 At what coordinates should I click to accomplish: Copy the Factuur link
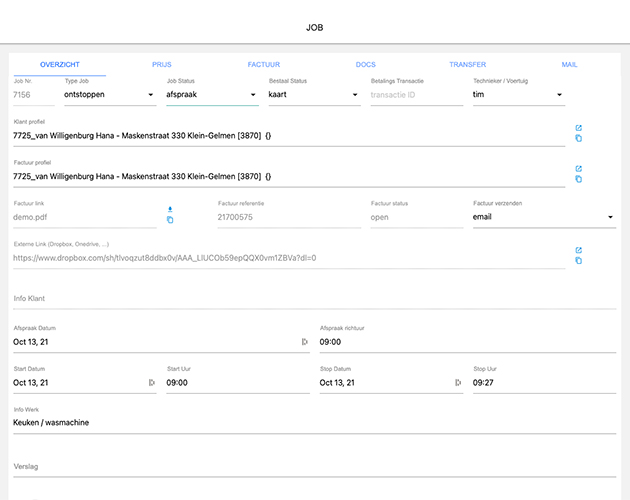170,220
